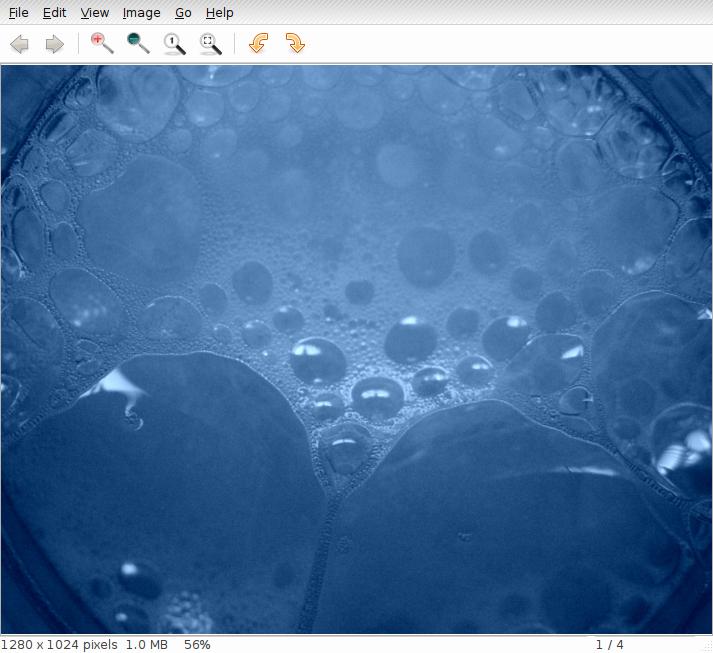Click the '56%' zoom level text

click(x=197, y=645)
